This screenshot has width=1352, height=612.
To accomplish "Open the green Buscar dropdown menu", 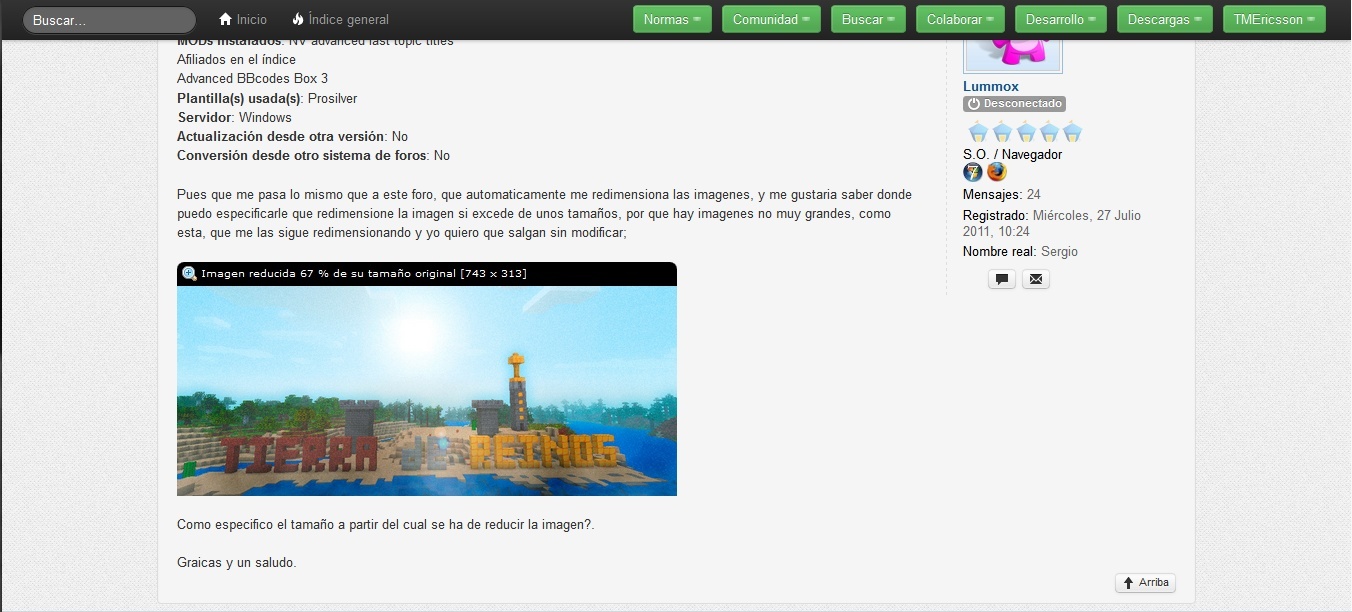I will [x=868, y=19].
